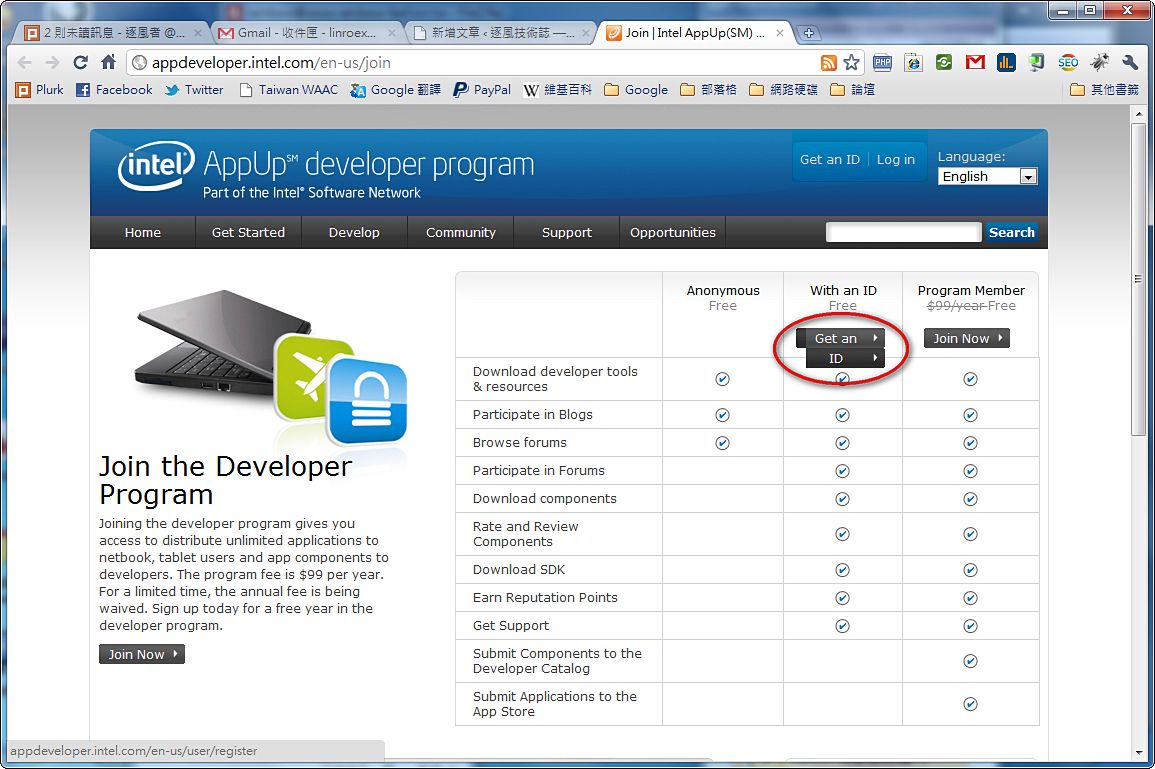Click the address bar URL field
Screen dimensions: 1155x769
471,63
